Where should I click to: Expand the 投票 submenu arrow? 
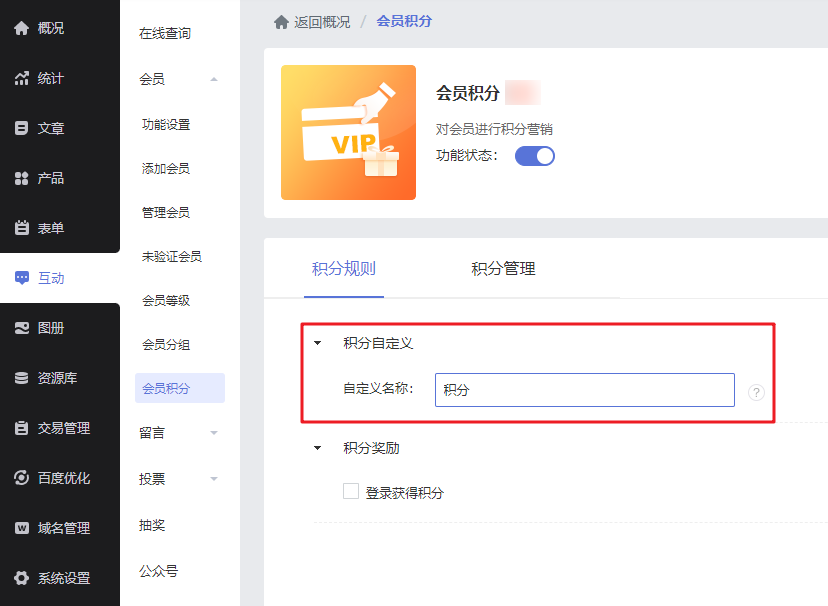[x=214, y=479]
